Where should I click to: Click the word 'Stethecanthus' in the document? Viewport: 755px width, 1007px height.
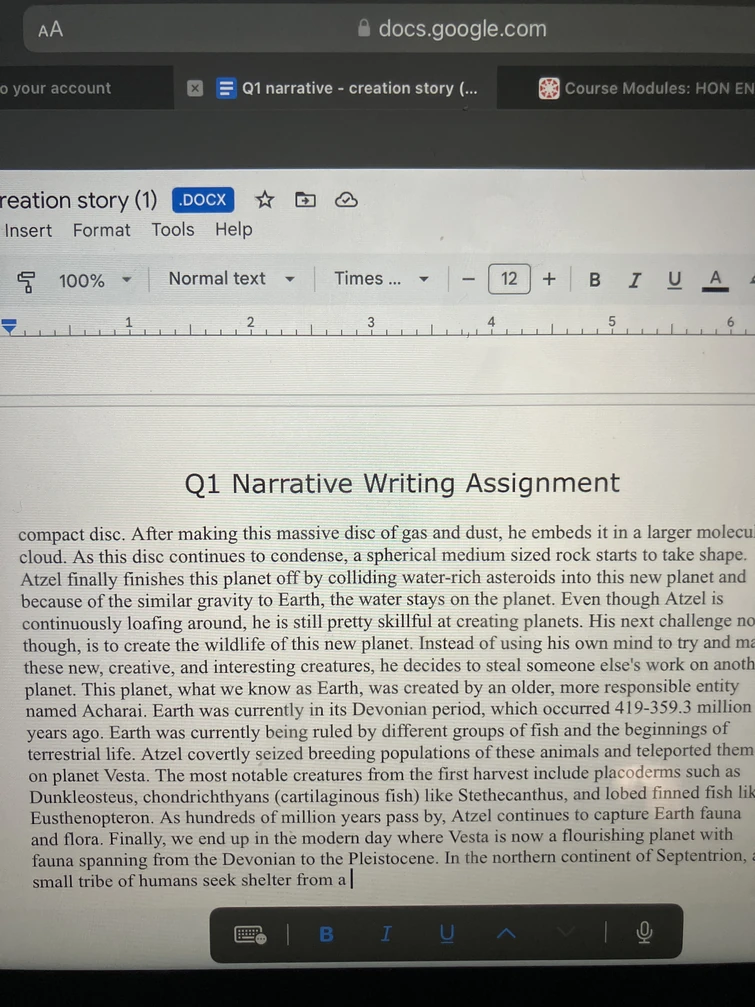(512, 796)
